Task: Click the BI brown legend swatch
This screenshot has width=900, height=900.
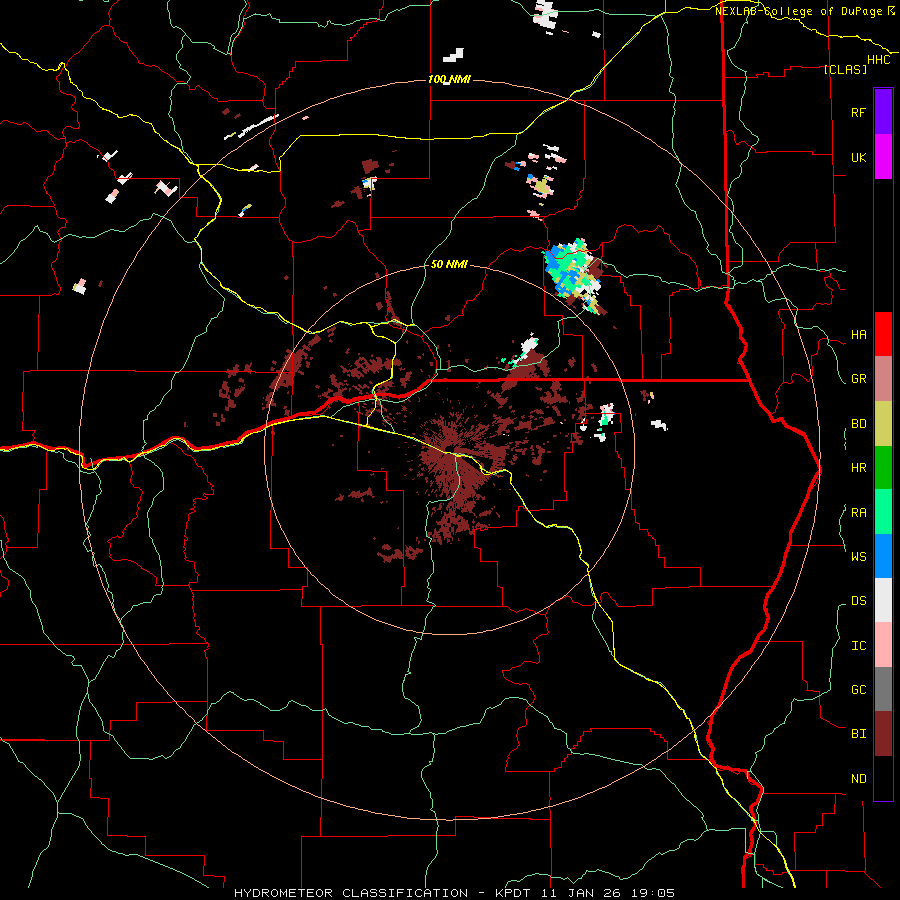Action: point(883,734)
